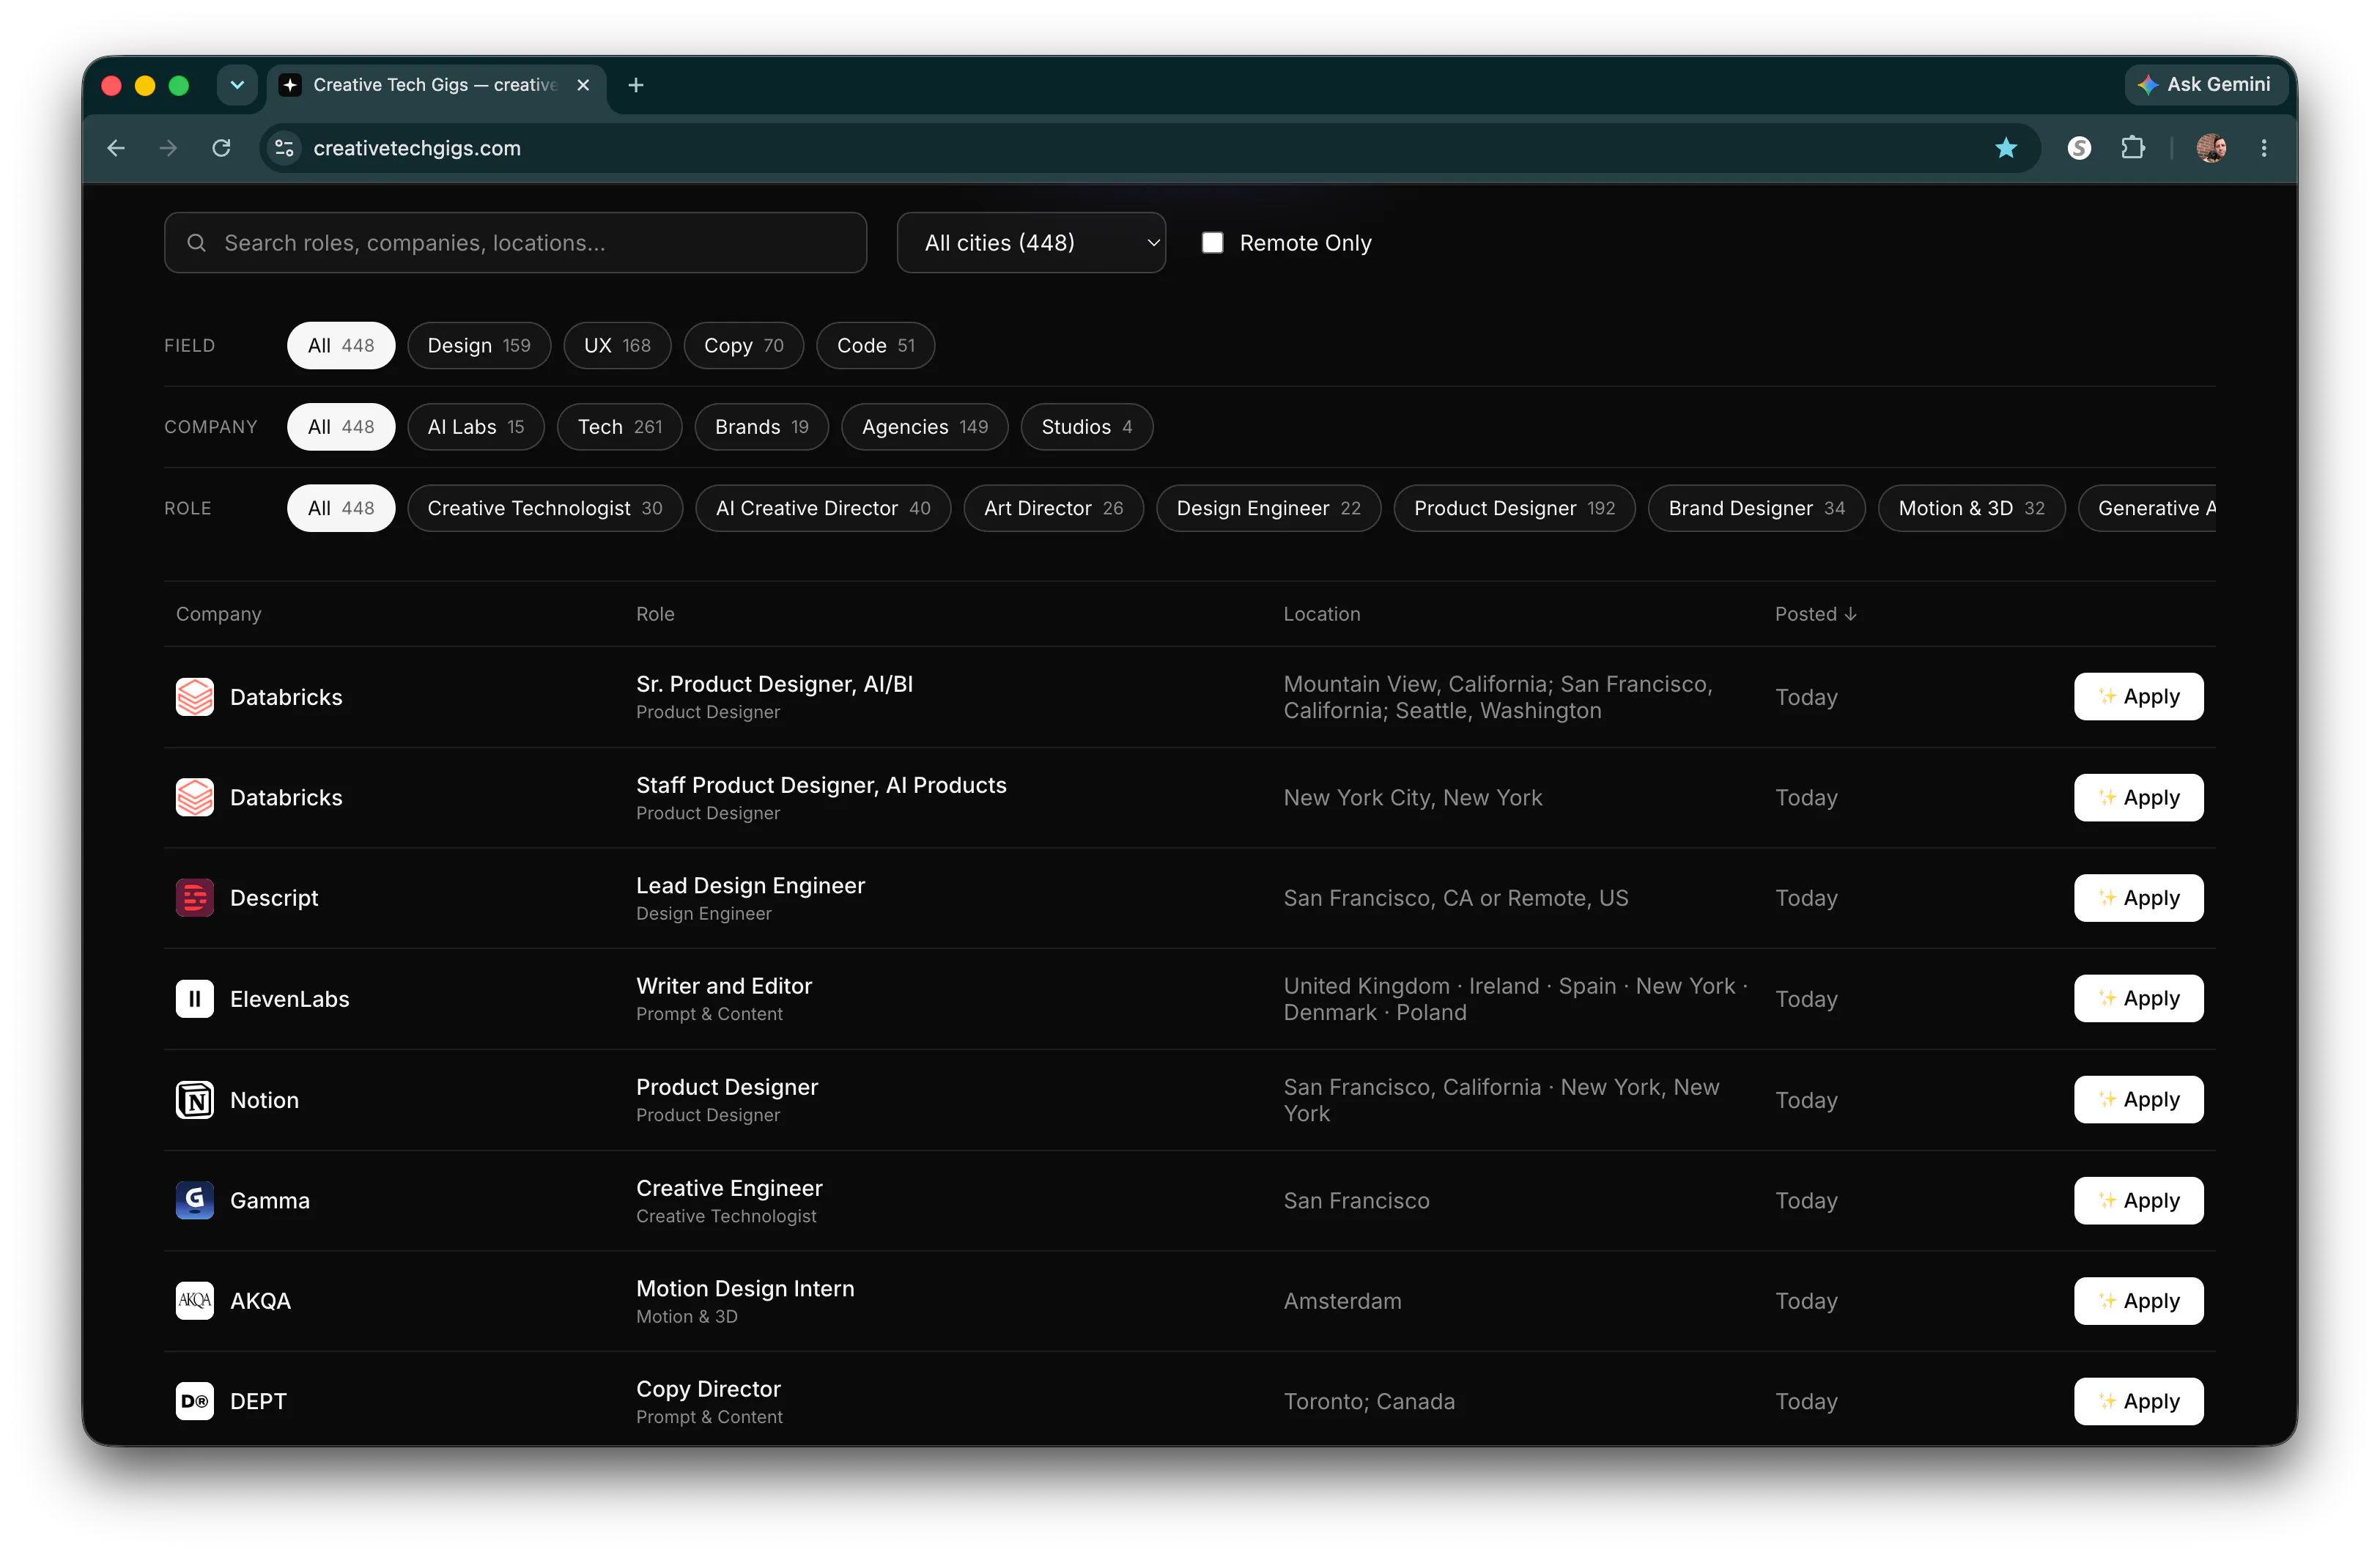Image resolution: width=2380 pixels, height=1555 pixels.
Task: Apply to Staff Product Designer, AI Products
Action: point(2139,797)
